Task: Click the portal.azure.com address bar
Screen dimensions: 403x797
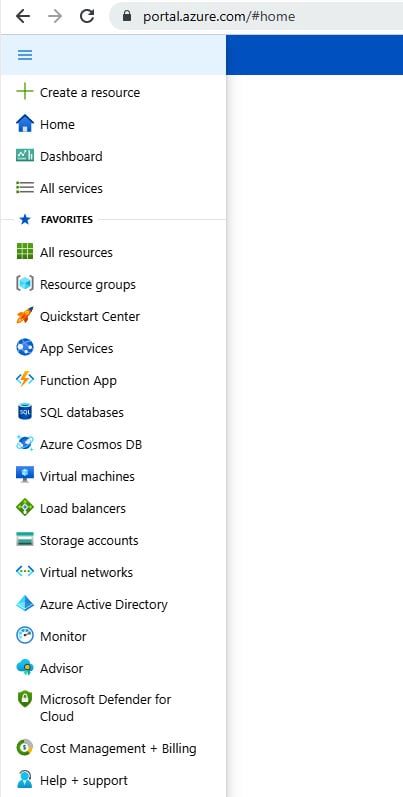Action: click(x=256, y=16)
